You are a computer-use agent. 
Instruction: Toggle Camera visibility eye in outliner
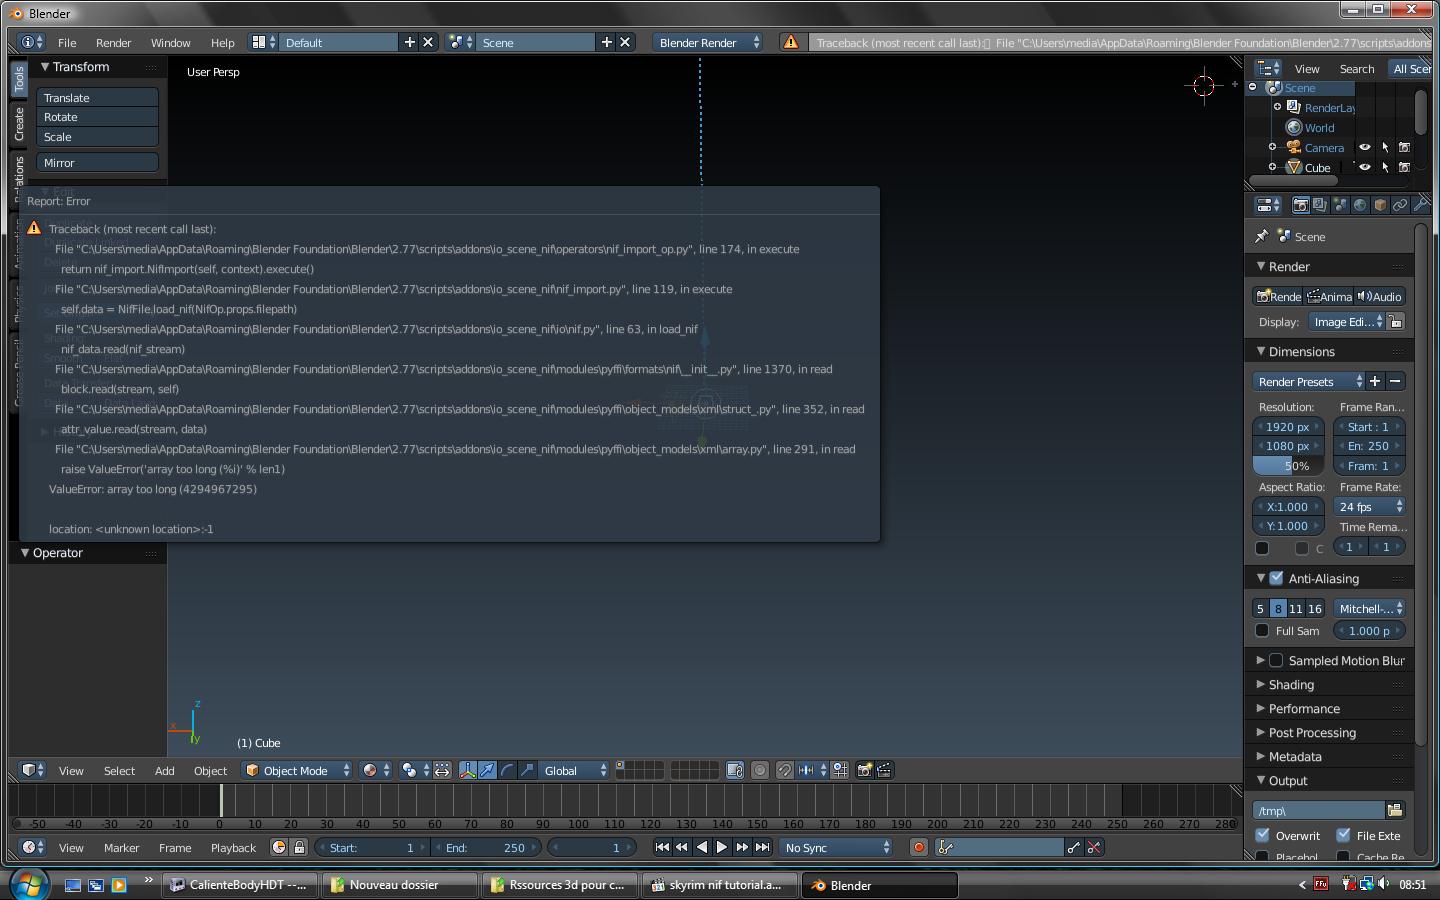[x=1364, y=147]
